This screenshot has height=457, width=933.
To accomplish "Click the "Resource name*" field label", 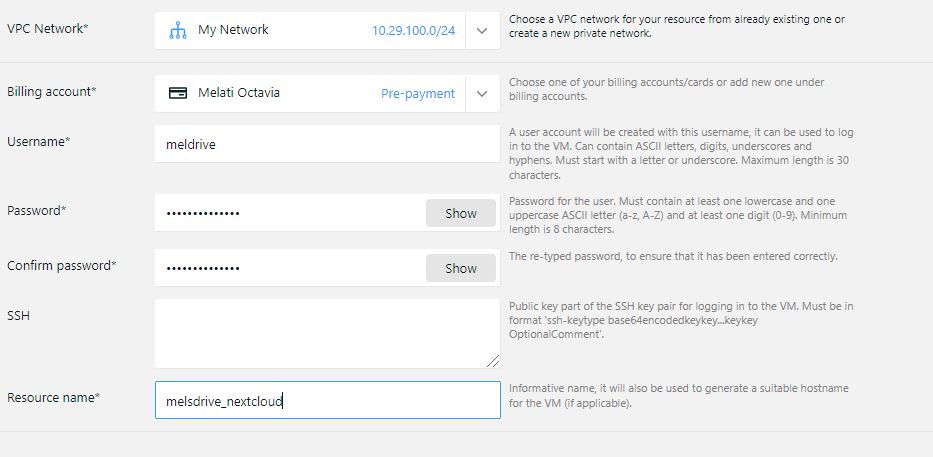I will (x=54, y=397).
